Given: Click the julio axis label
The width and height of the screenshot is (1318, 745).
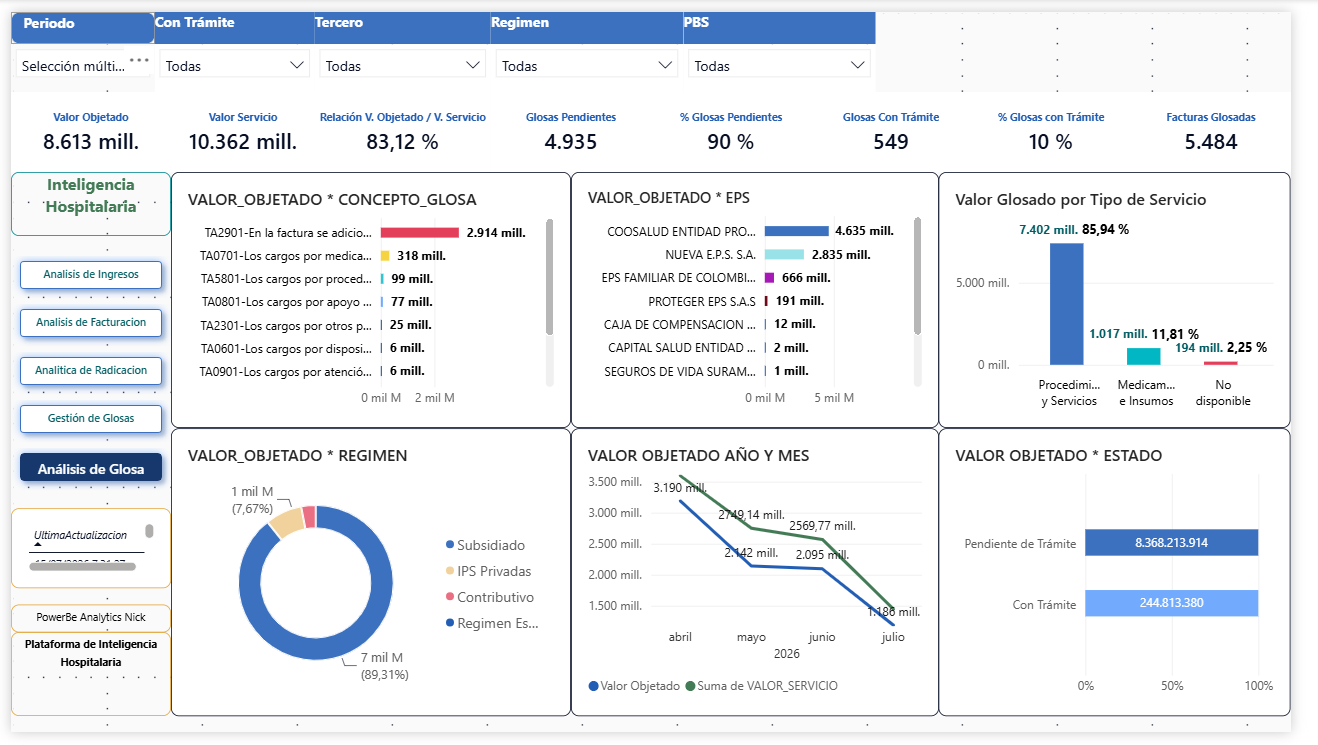Looking at the screenshot, I should click(891, 637).
